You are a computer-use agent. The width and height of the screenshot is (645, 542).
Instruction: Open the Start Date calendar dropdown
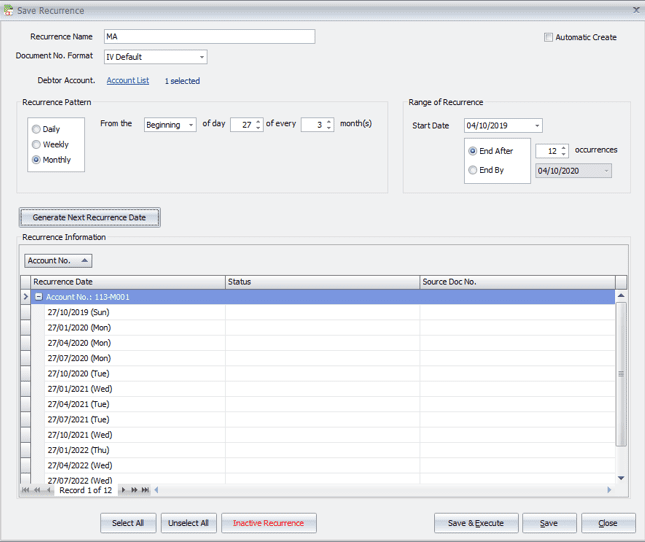tap(537, 126)
